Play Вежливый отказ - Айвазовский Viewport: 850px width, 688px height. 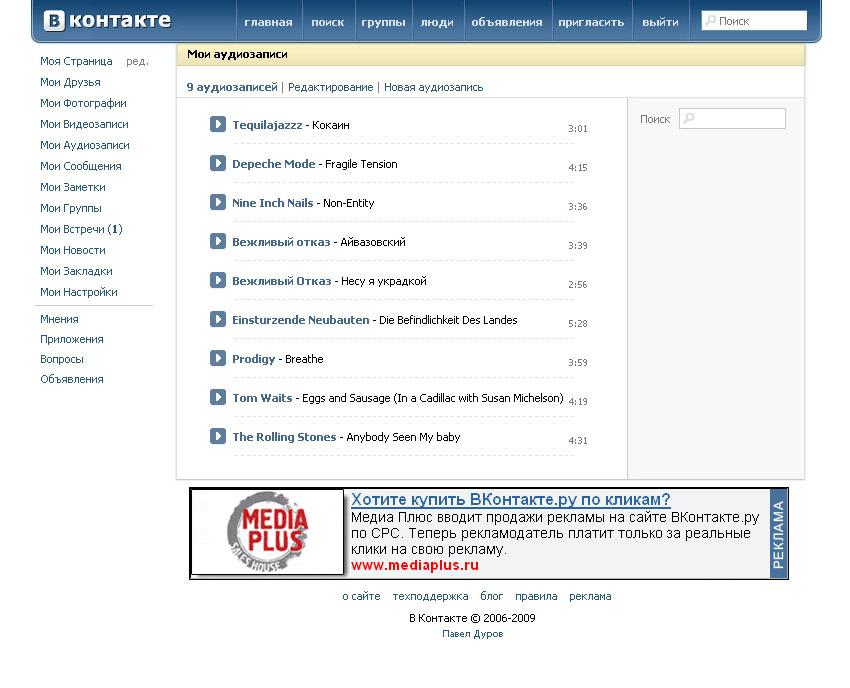pyautogui.click(x=218, y=241)
